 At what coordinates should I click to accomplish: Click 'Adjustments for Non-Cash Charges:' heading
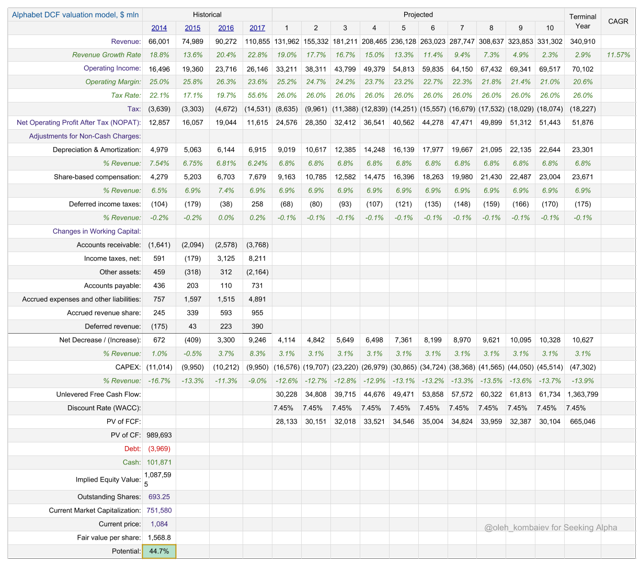(x=85, y=136)
